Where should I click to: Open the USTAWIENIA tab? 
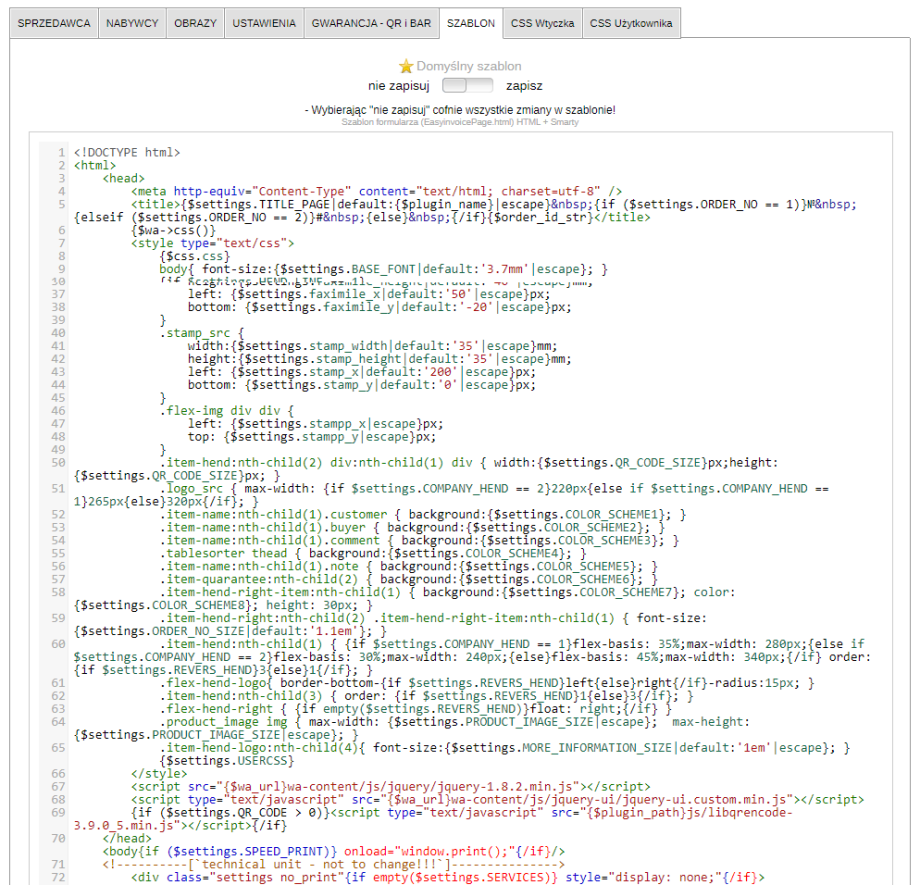(264, 23)
